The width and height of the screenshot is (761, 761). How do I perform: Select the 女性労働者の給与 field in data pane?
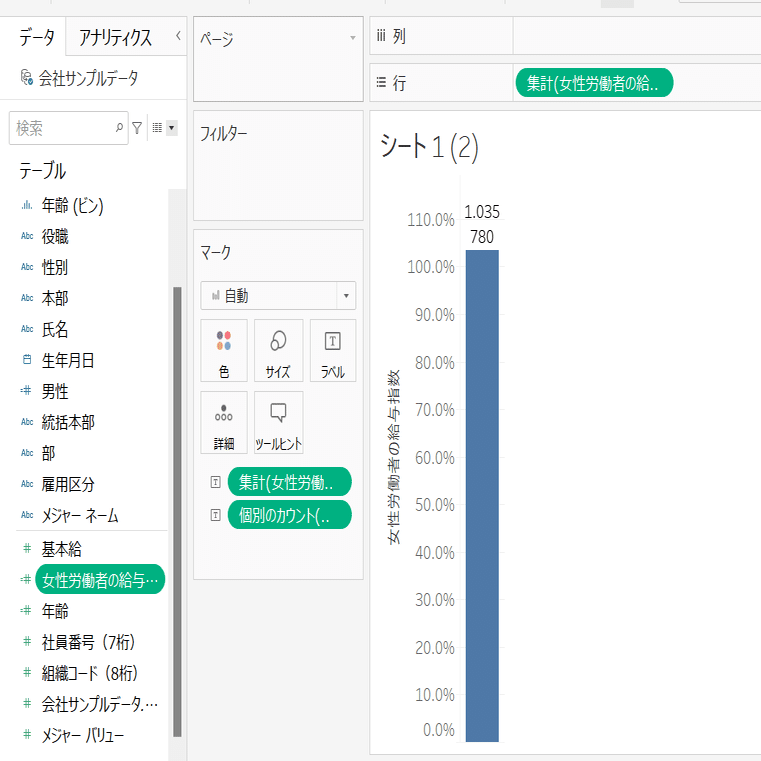click(100, 579)
